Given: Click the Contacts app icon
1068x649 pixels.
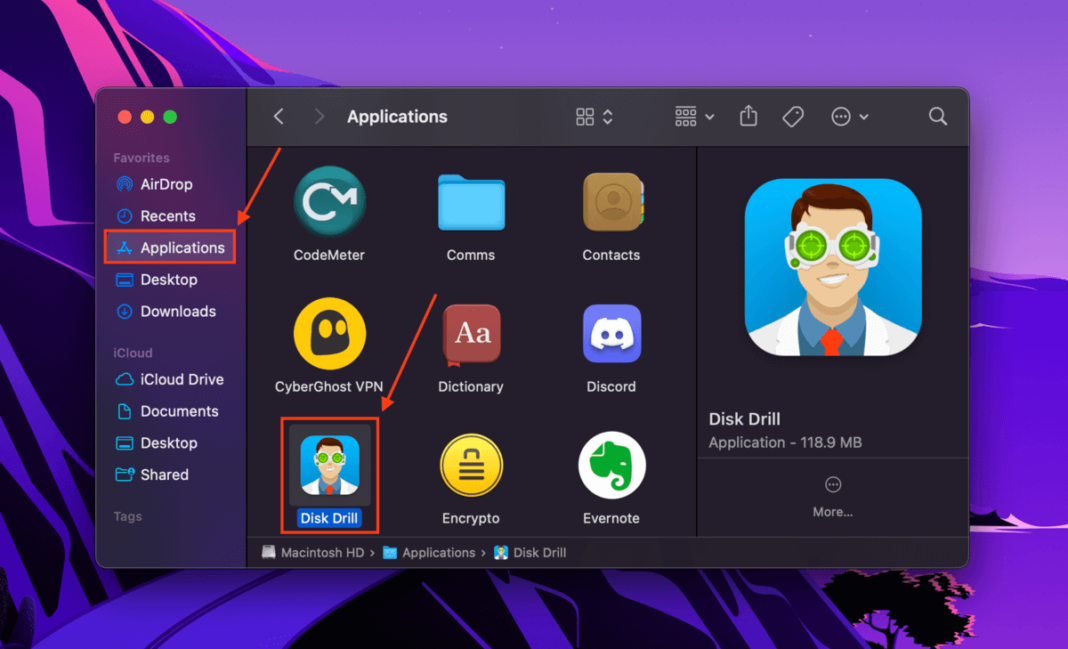Looking at the screenshot, I should (x=611, y=202).
